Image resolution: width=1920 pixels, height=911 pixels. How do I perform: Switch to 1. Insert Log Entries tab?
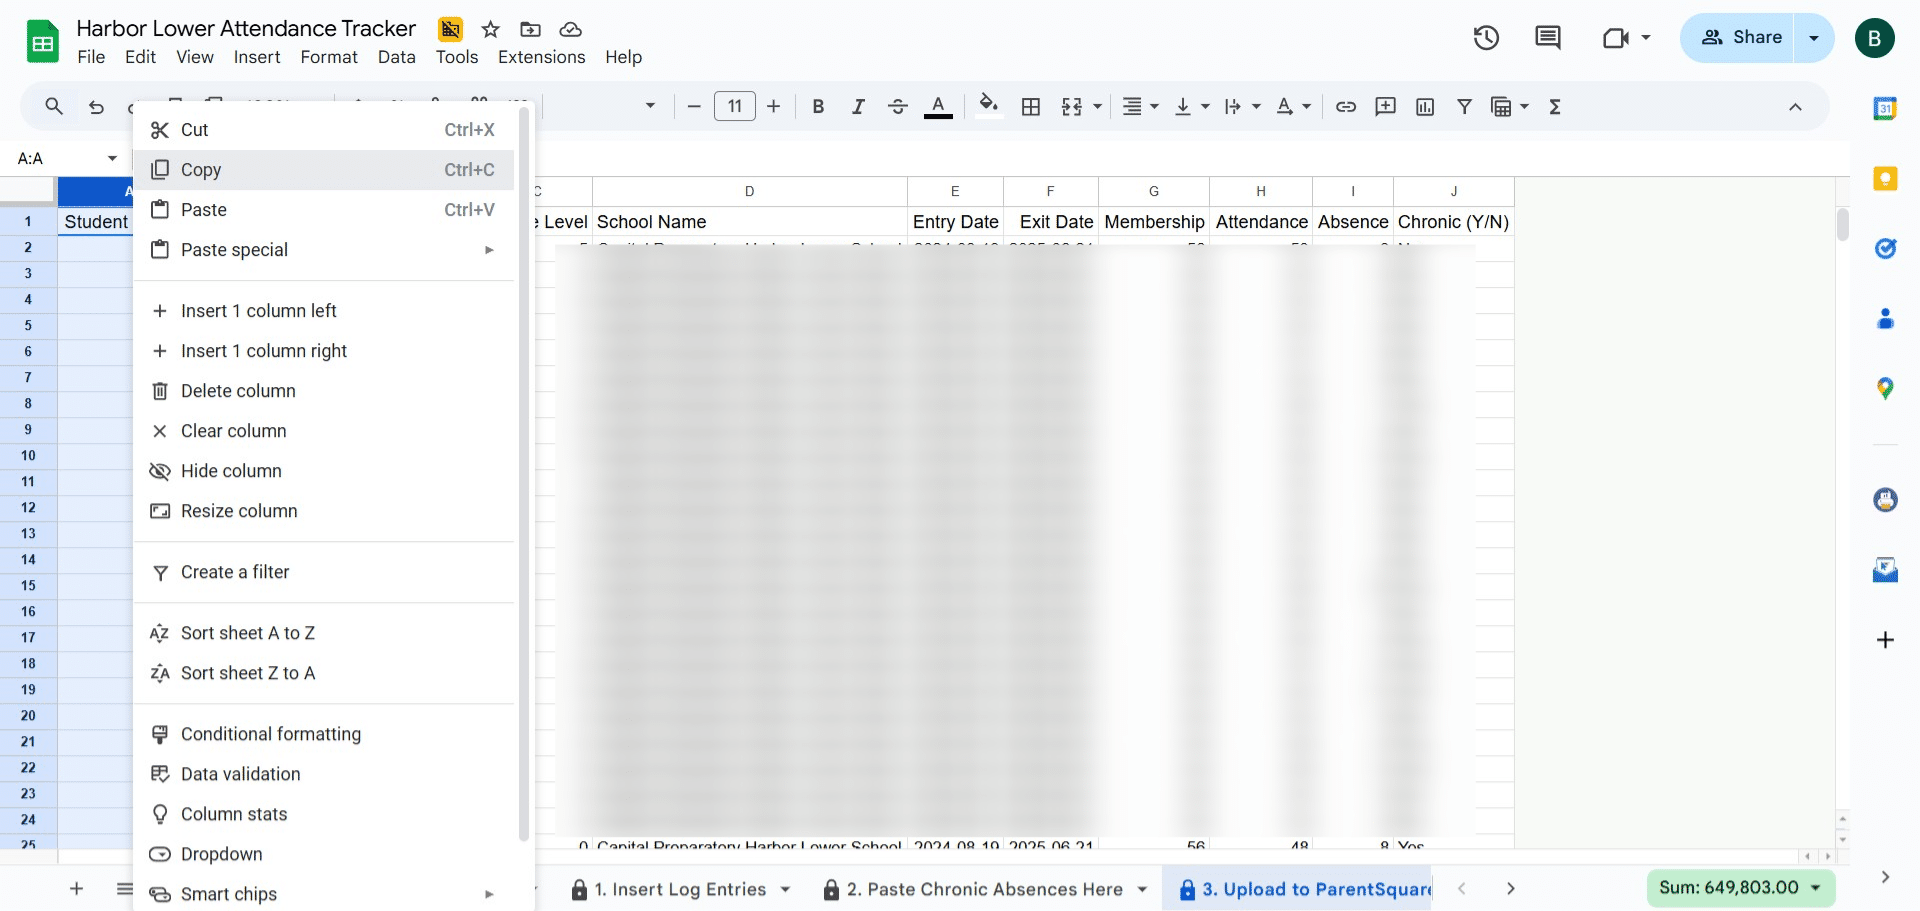pos(680,889)
